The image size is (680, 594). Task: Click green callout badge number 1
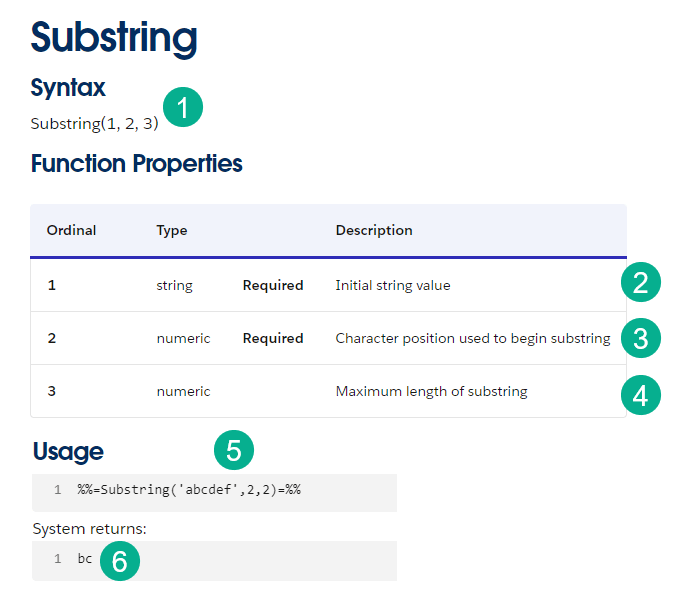[x=183, y=107]
